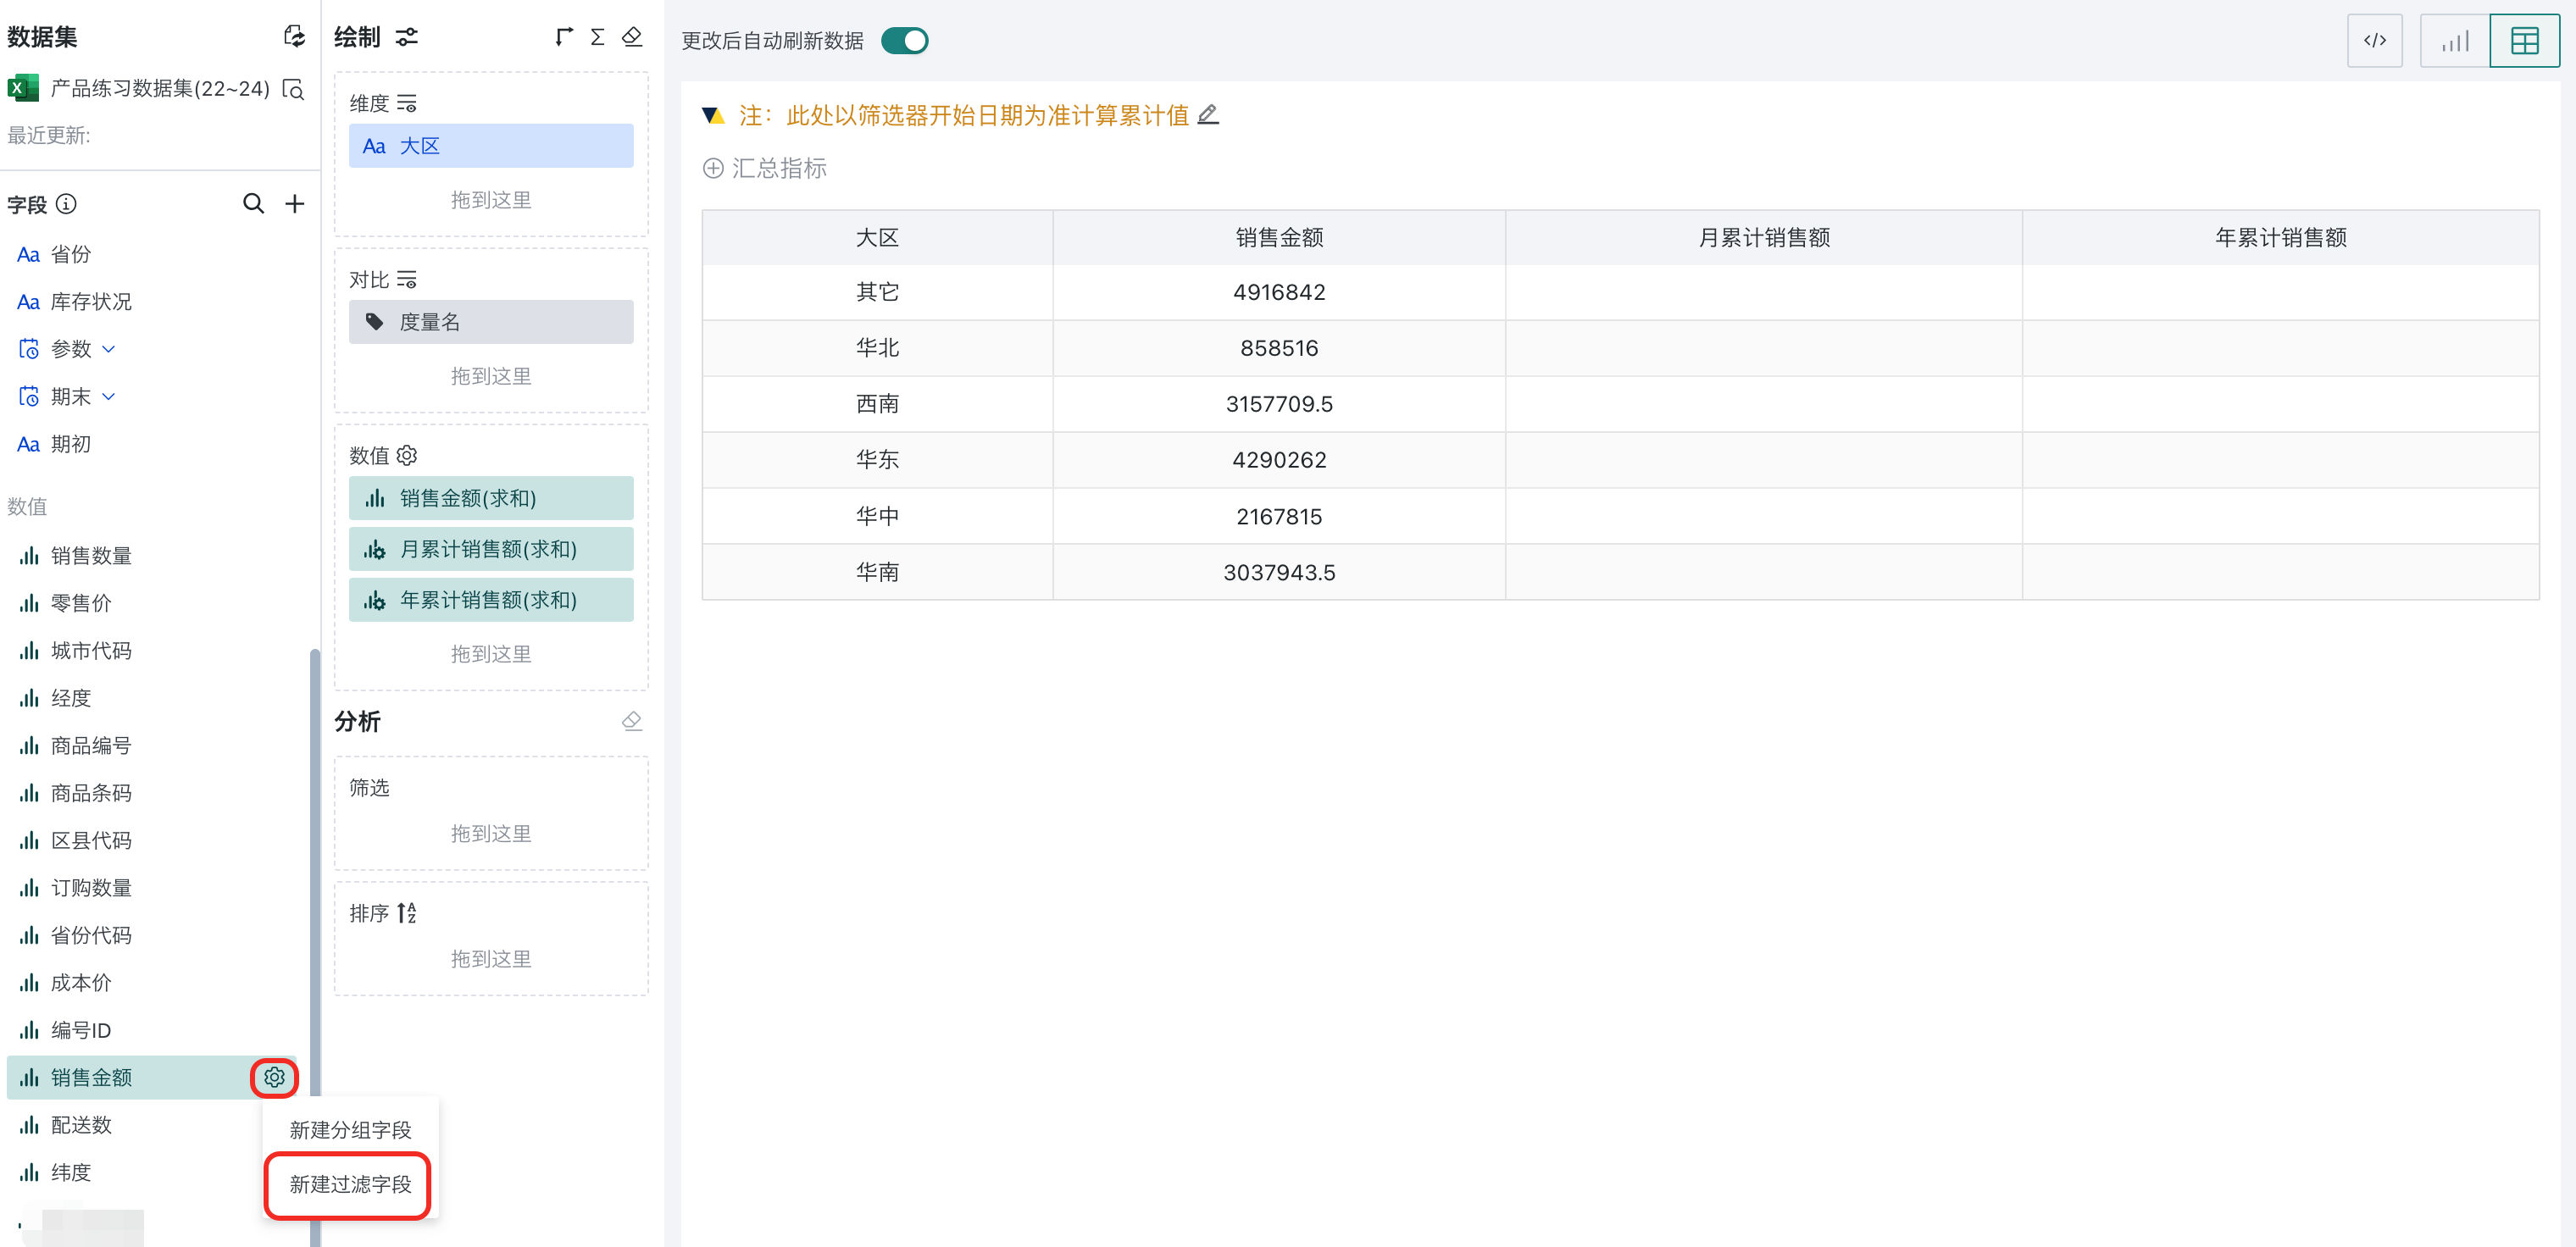
Task: Expand the 参数 field dropdown
Action: pyautogui.click(x=109, y=349)
